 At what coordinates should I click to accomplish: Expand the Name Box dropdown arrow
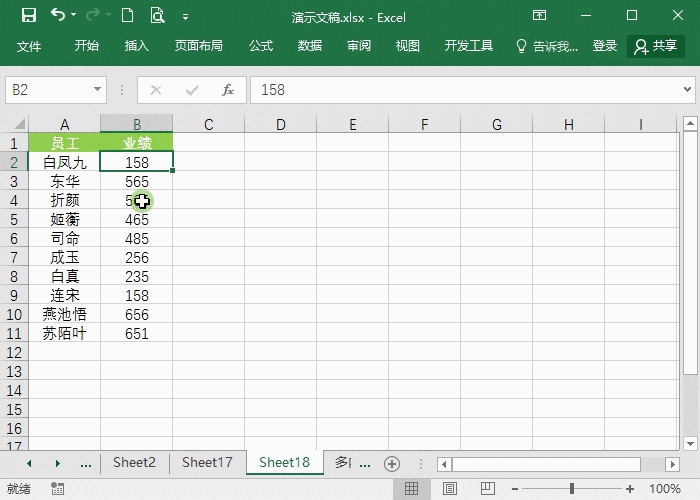[97, 90]
